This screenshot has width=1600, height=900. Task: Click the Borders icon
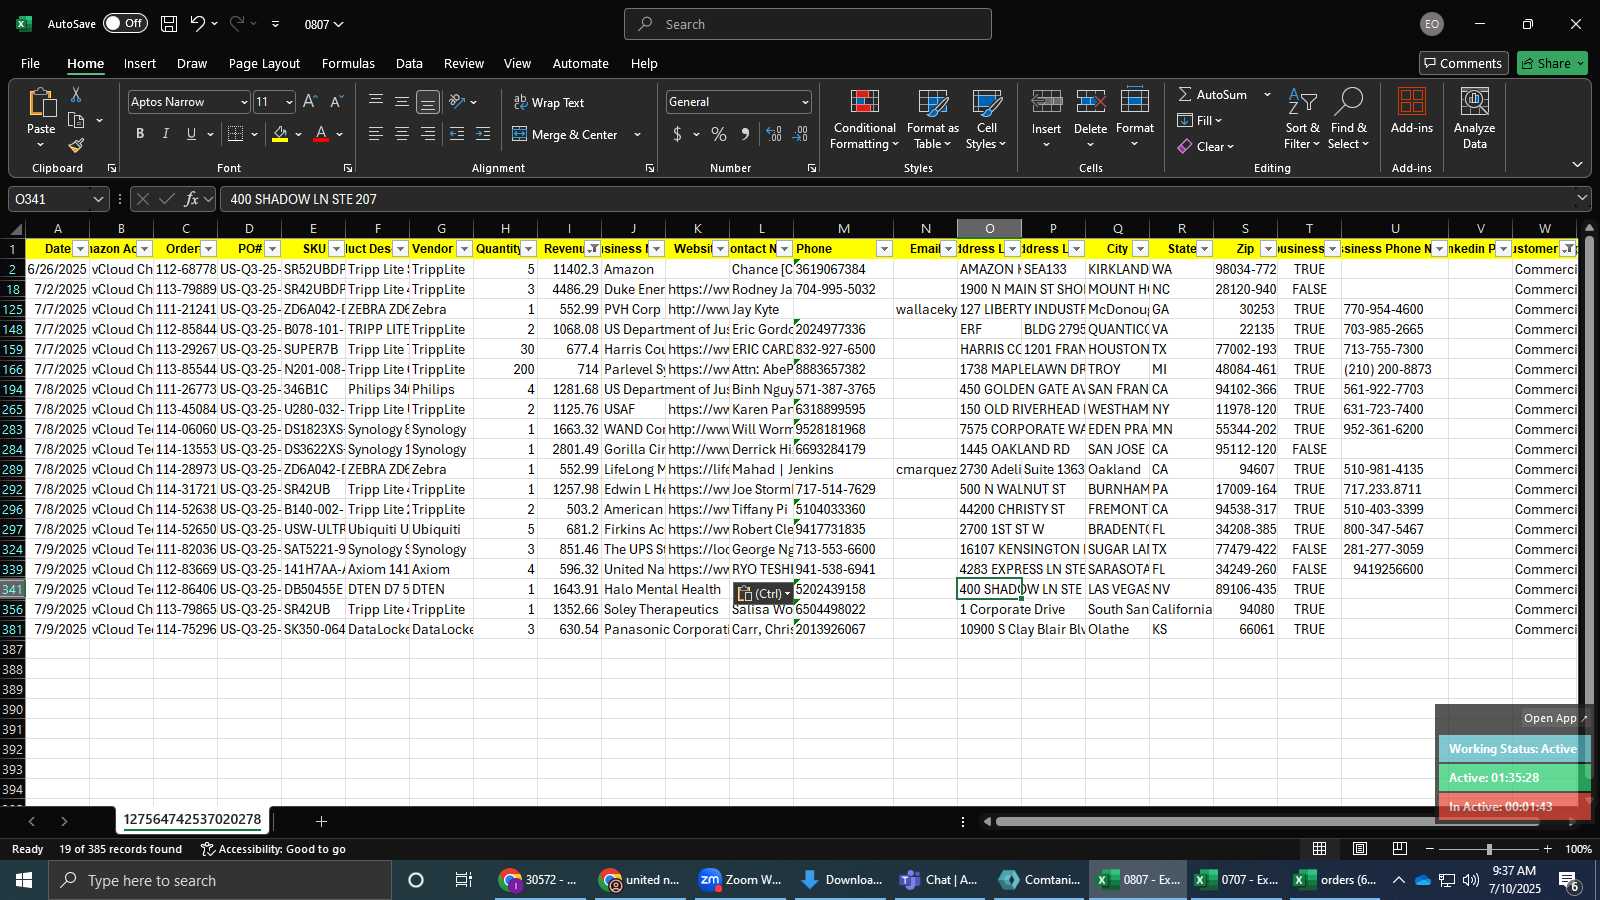[236, 134]
